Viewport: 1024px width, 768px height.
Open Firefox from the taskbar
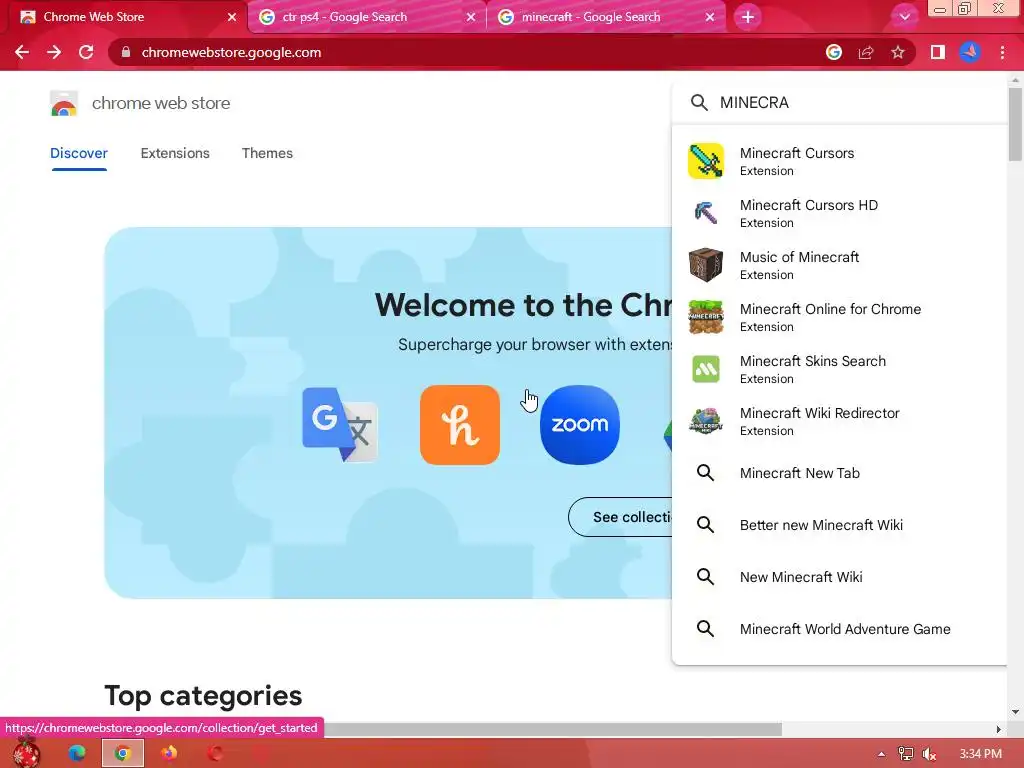click(x=169, y=753)
